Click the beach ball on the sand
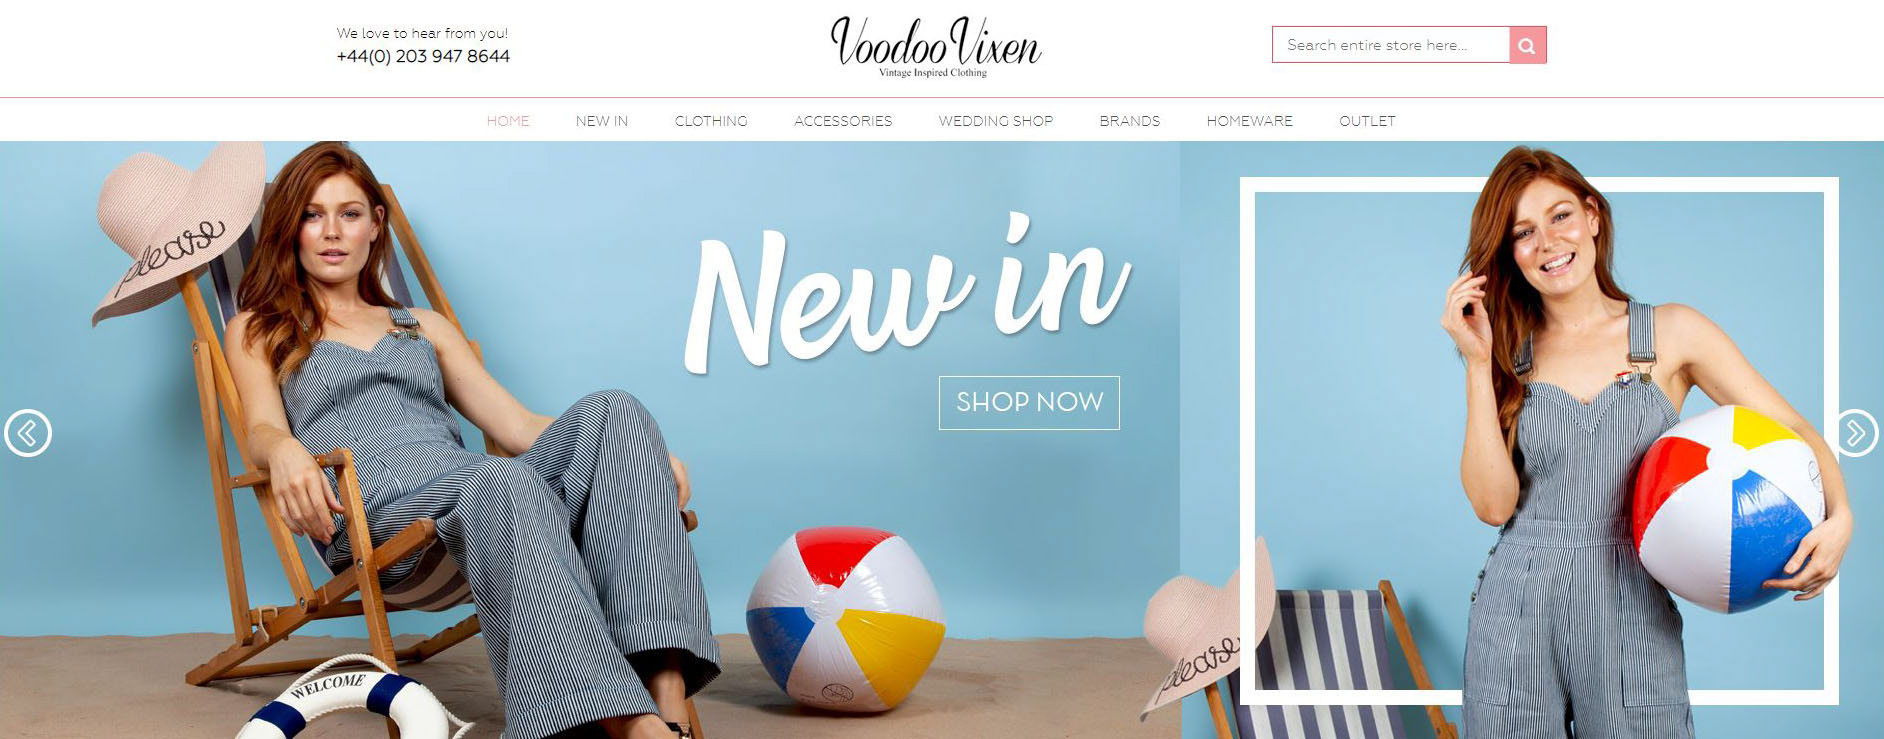This screenshot has width=1884, height=739. coord(845,619)
